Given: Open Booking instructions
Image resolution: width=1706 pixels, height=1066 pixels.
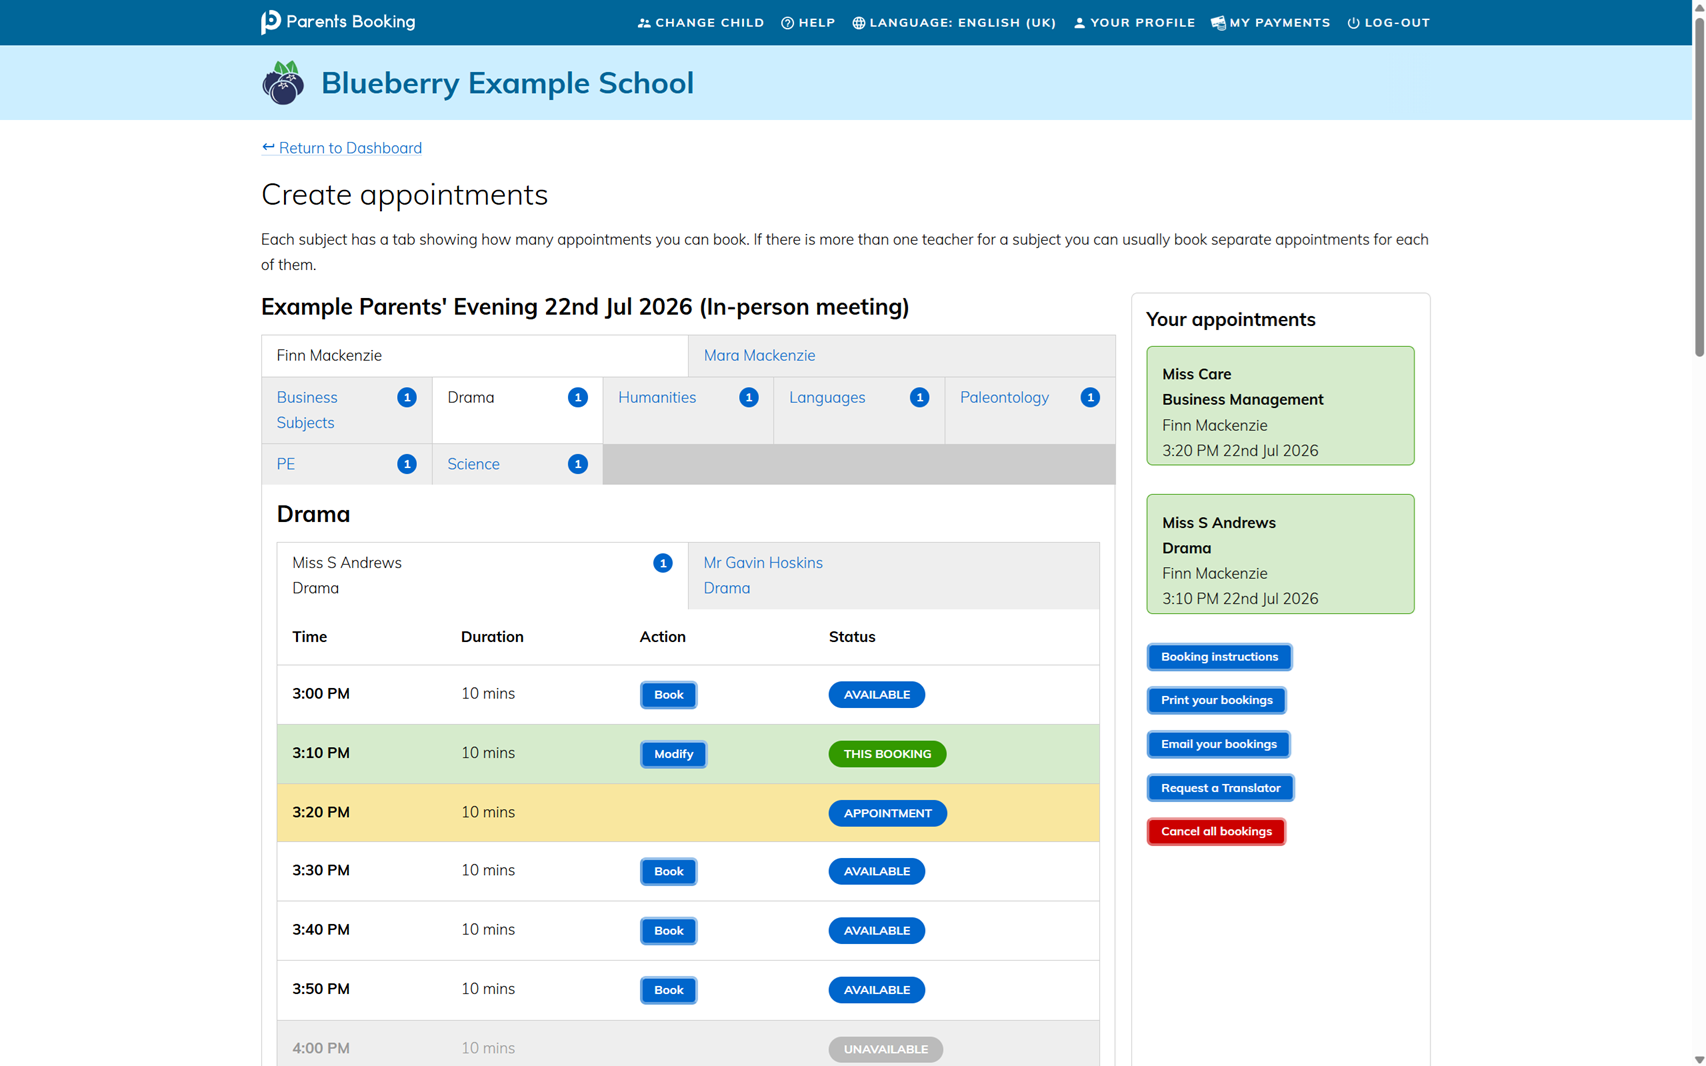Looking at the screenshot, I should (x=1219, y=657).
